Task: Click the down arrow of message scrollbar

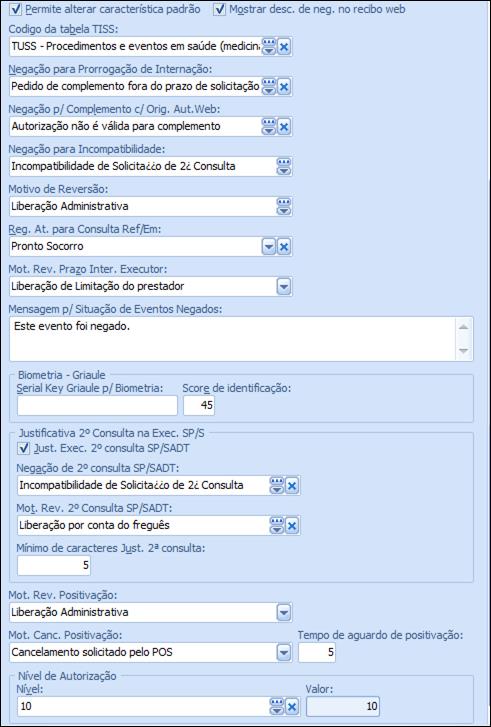Action: tap(463, 351)
